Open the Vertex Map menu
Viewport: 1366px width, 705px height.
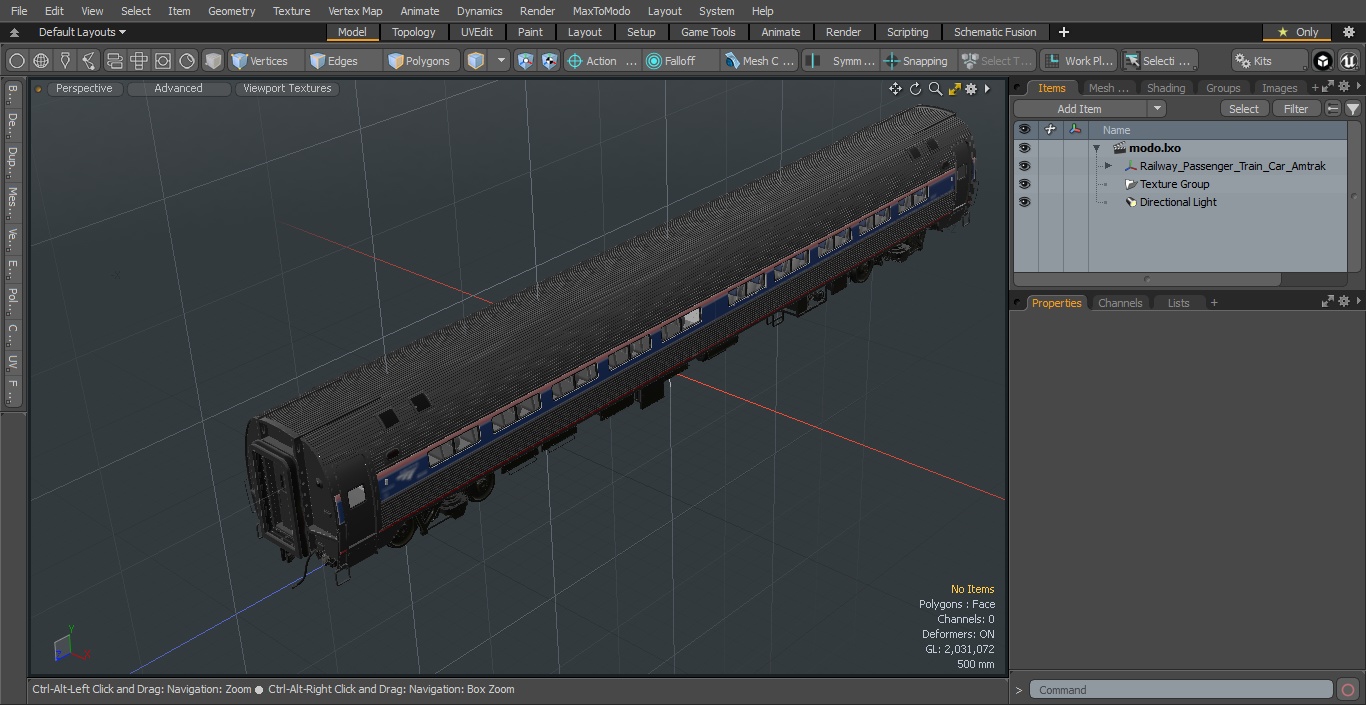coord(355,11)
